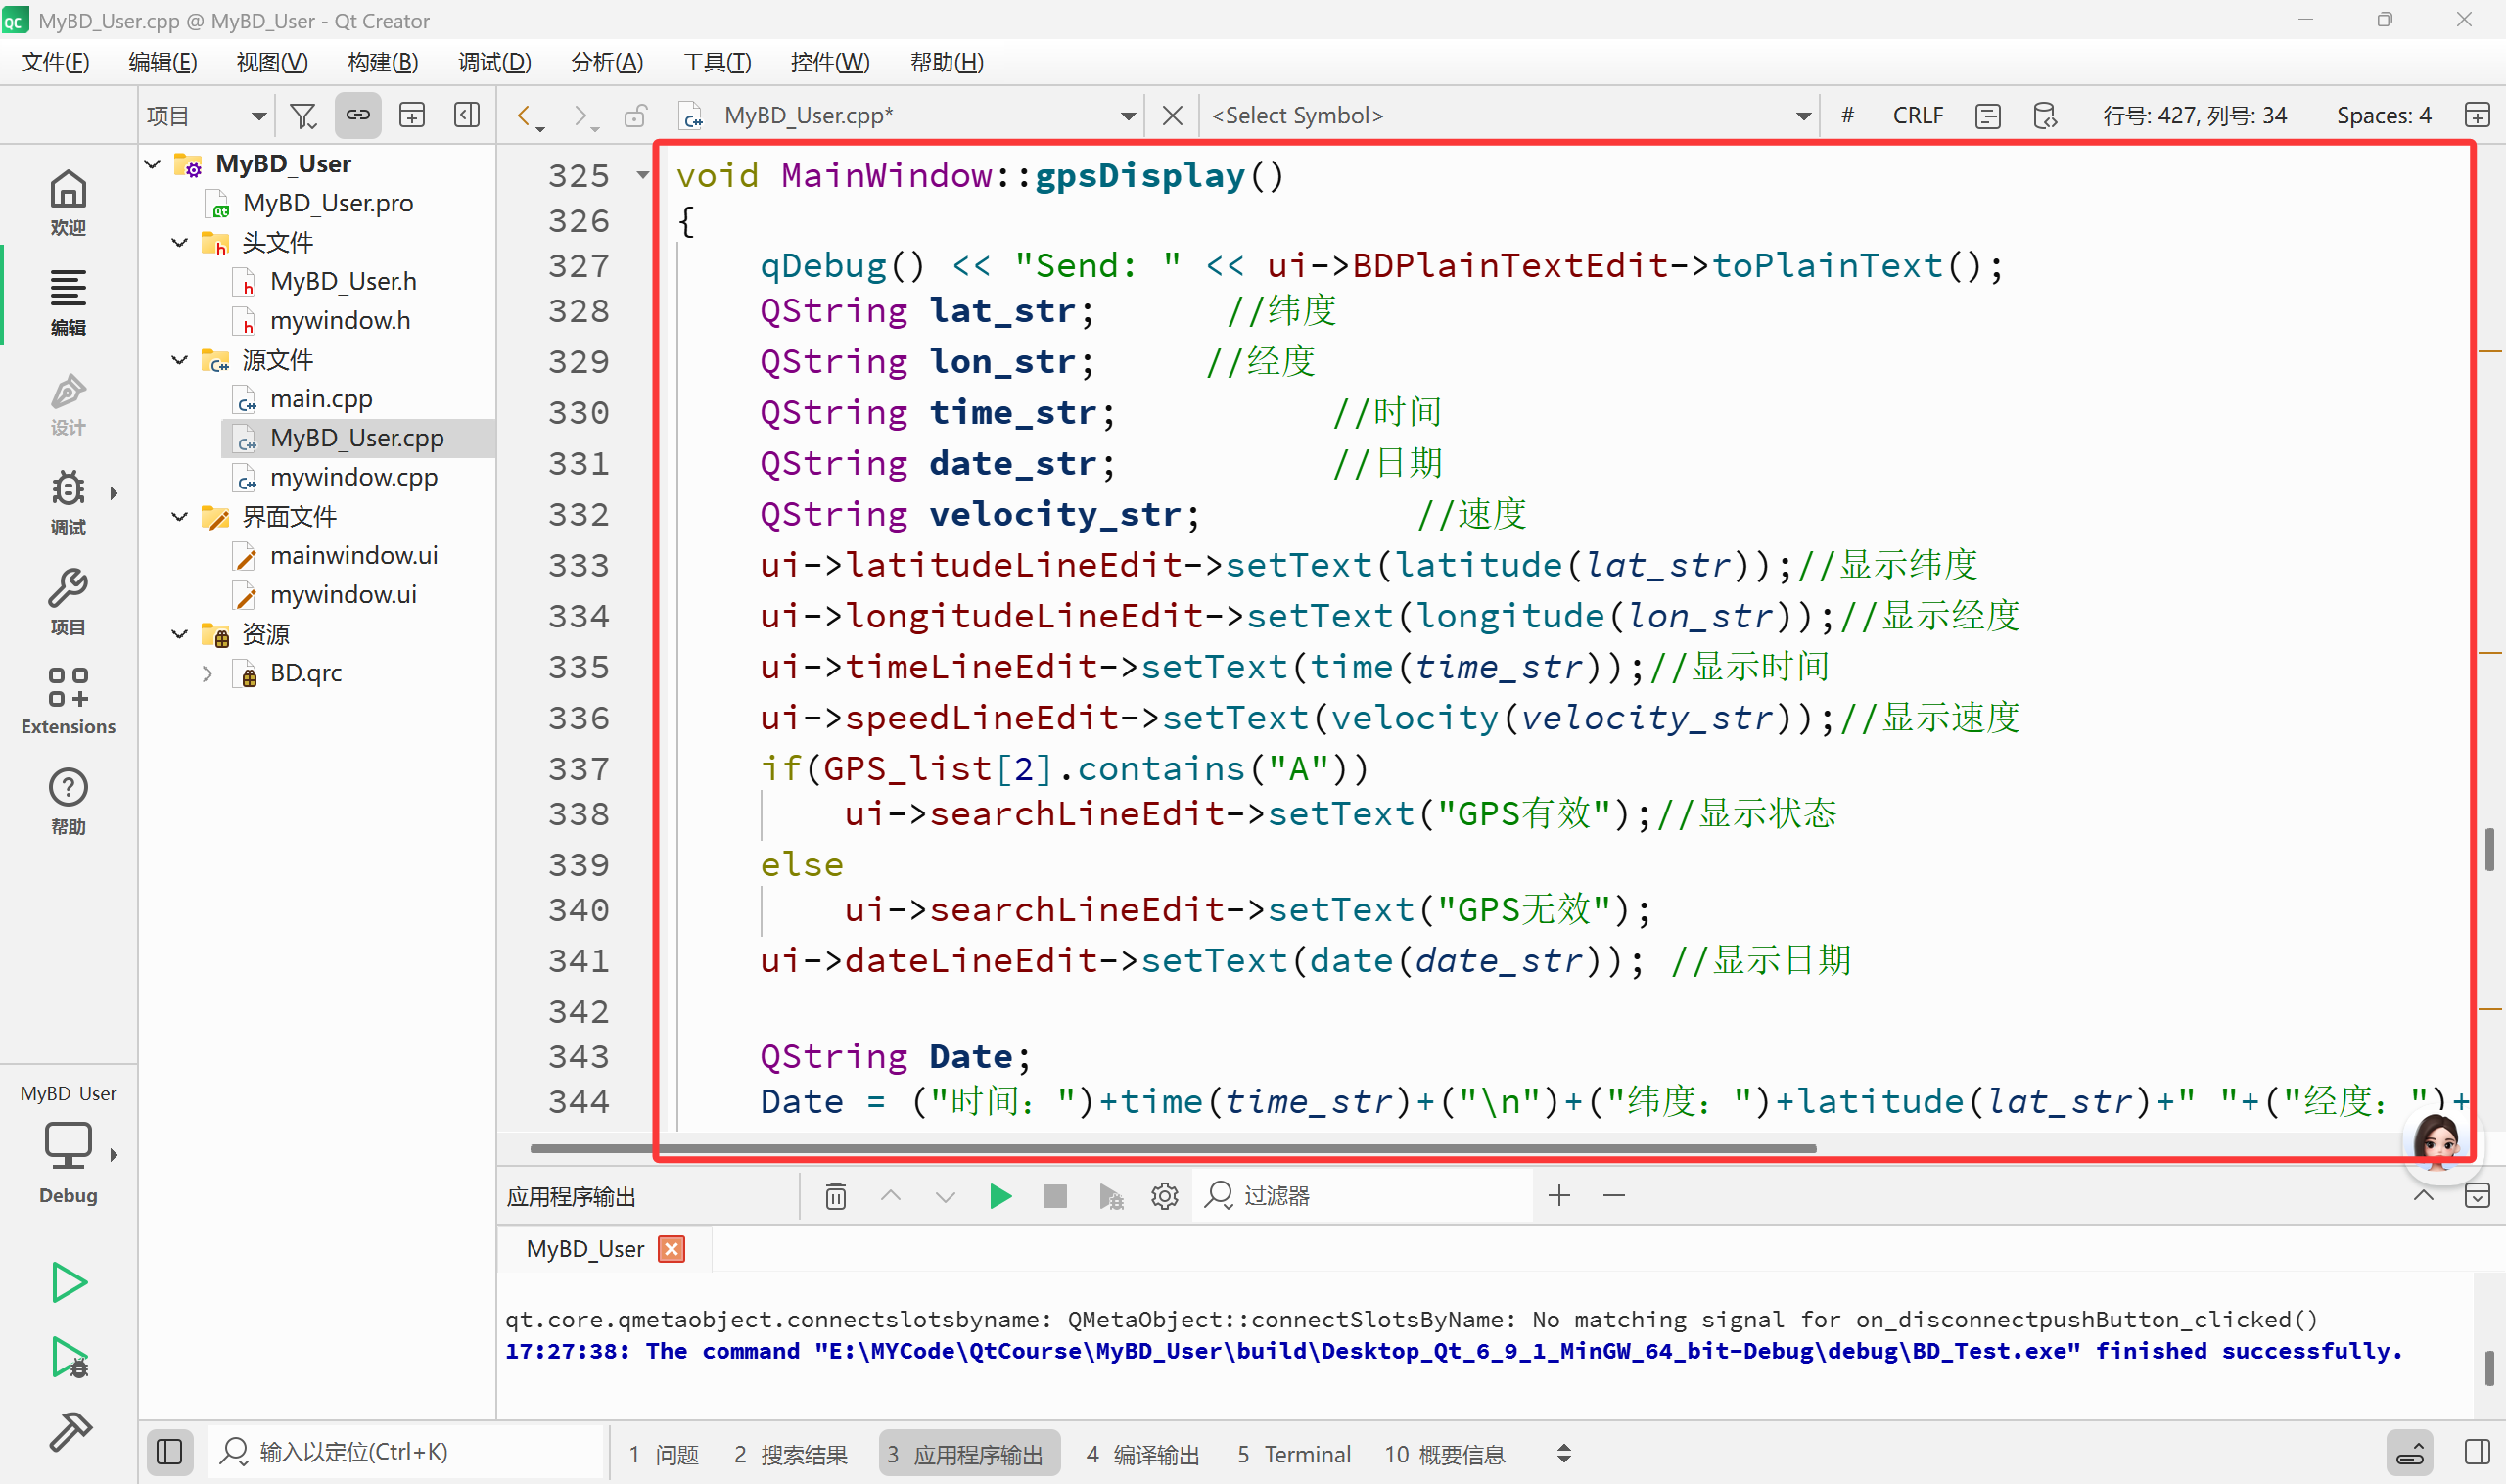Open the Welcome mode in sidebar
The width and height of the screenshot is (2506, 1484).
[68, 201]
